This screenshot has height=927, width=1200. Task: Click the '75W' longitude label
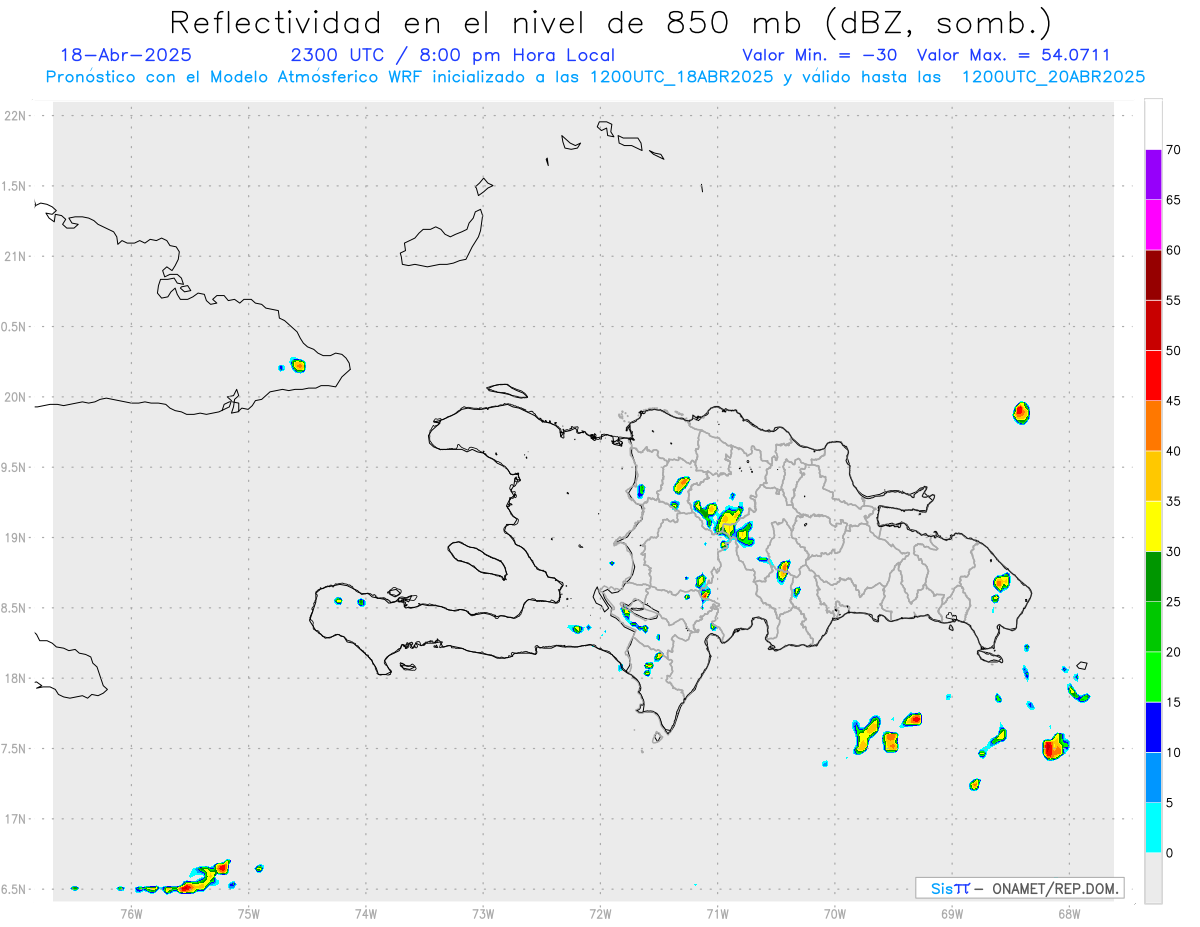[249, 913]
